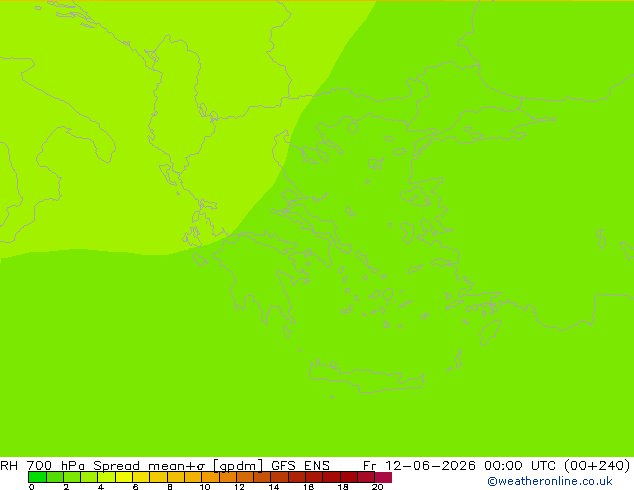Click the island of Crete on the map
This screenshot has height=490, width=634.
(366, 376)
